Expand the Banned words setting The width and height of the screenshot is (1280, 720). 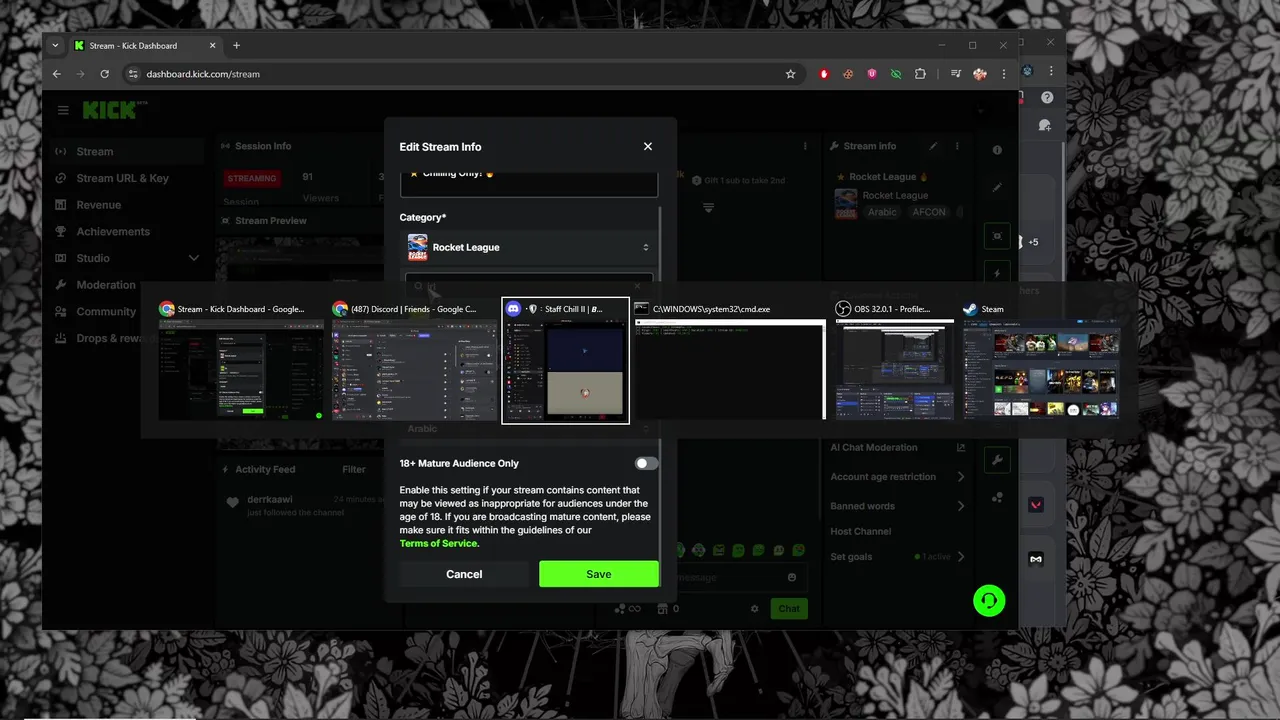click(x=898, y=506)
